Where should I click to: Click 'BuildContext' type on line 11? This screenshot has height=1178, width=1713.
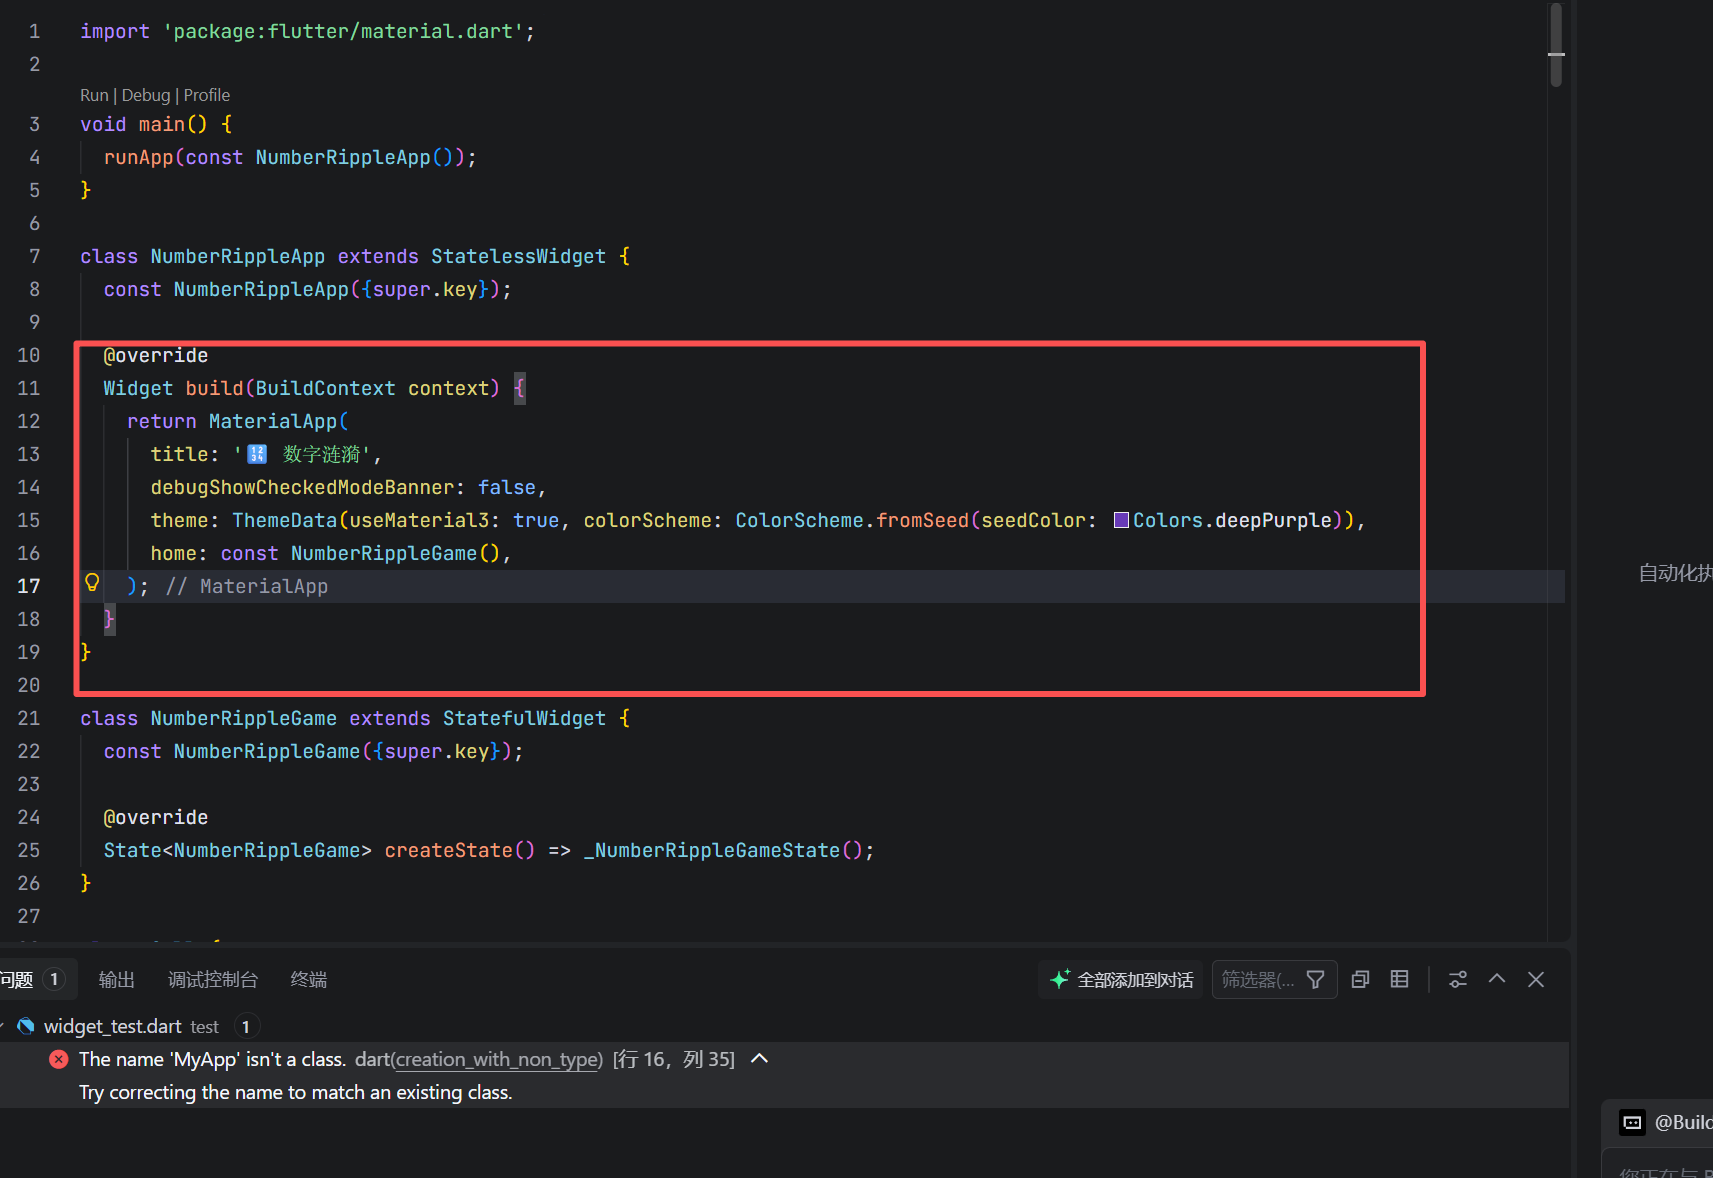326,388
